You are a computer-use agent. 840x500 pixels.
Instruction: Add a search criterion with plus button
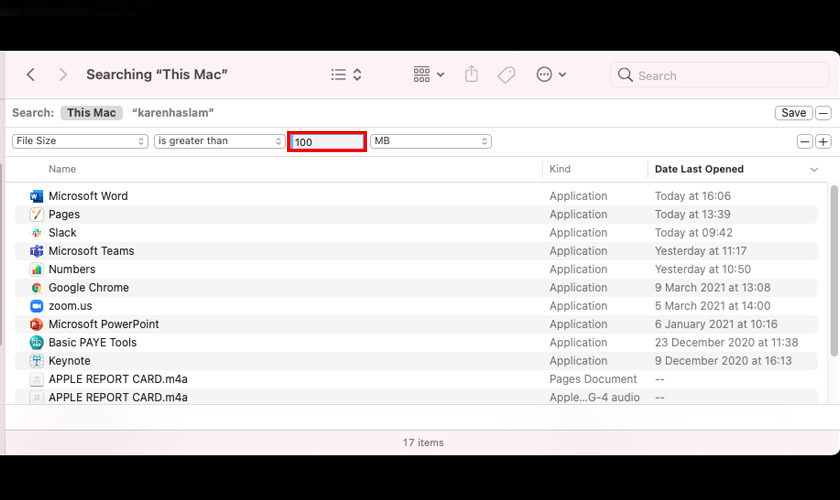point(823,142)
